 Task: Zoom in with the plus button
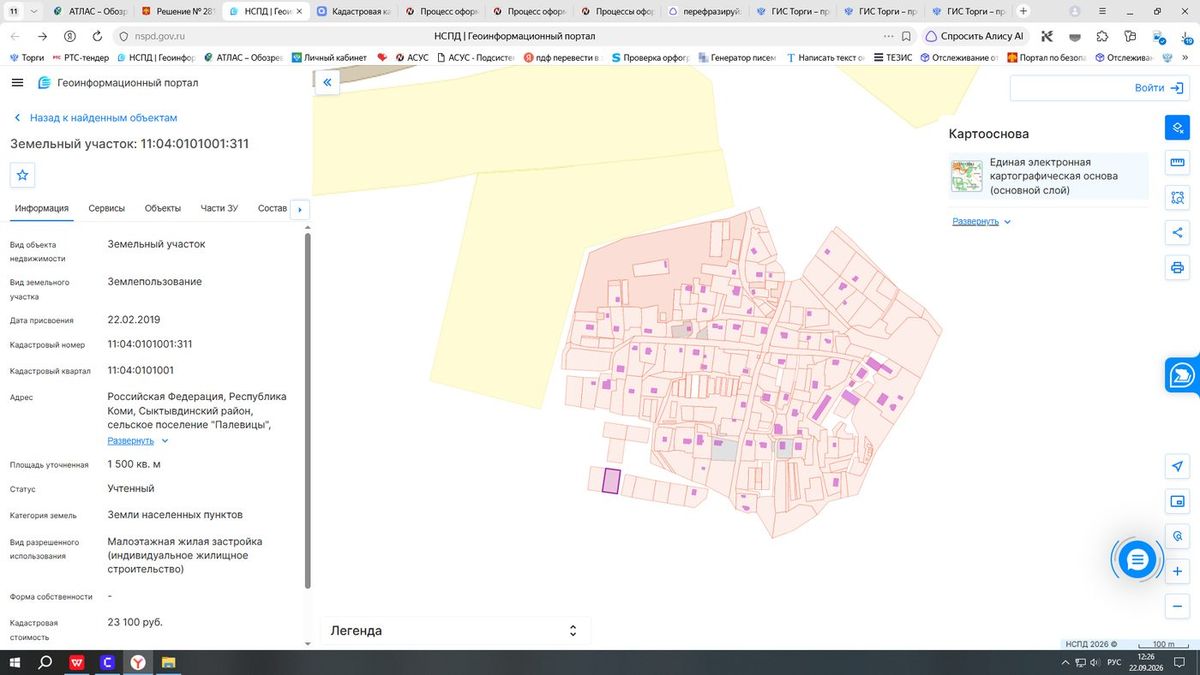pos(1177,572)
